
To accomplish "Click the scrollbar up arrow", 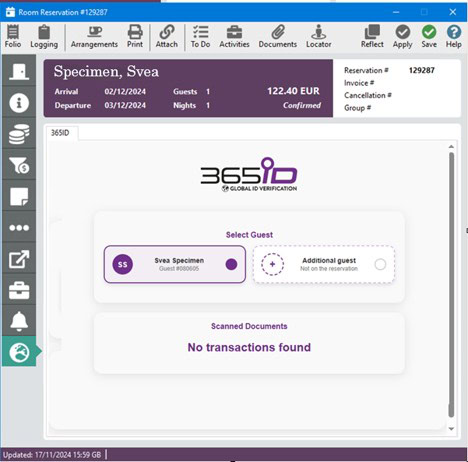I will [x=451, y=146].
